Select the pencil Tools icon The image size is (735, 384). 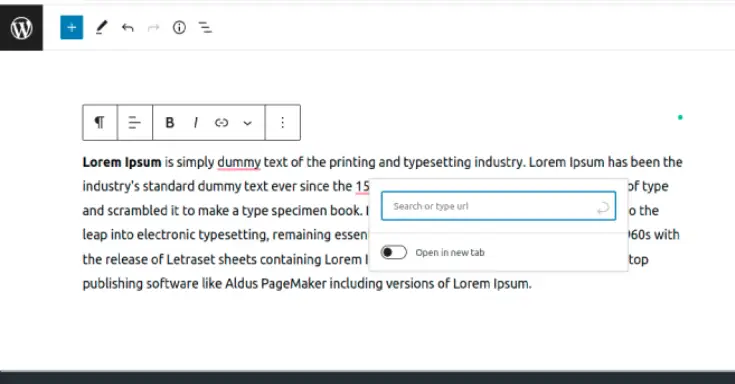pyautogui.click(x=101, y=28)
